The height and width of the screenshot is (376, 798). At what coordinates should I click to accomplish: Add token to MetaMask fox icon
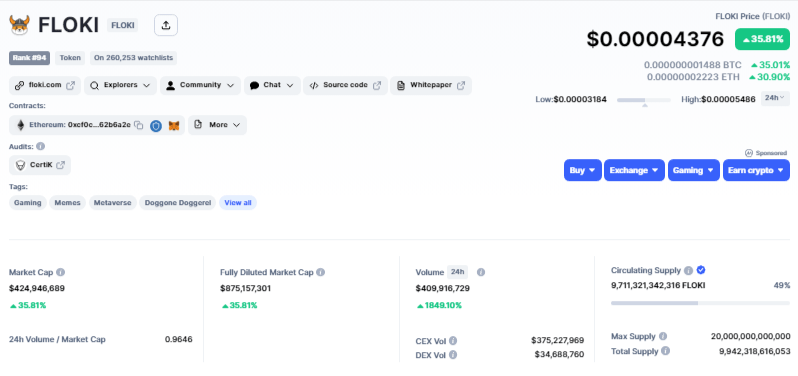174,126
